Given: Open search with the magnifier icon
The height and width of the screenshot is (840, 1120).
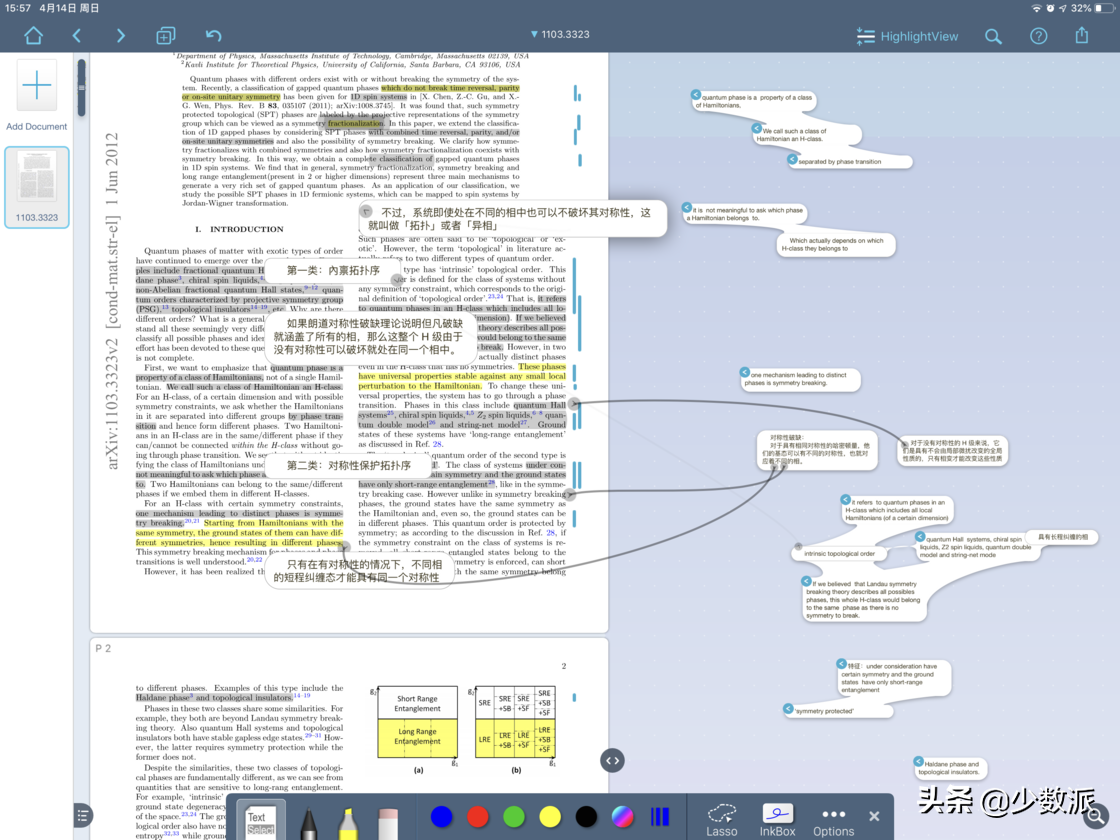Looking at the screenshot, I should coord(993,36).
